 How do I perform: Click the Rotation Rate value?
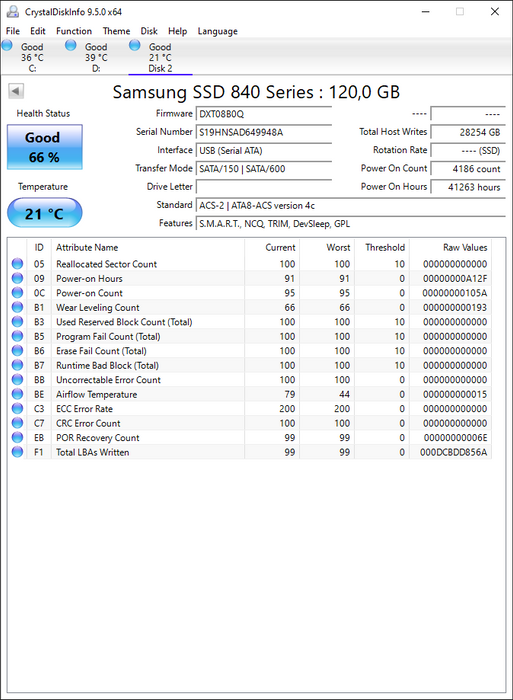(468, 151)
